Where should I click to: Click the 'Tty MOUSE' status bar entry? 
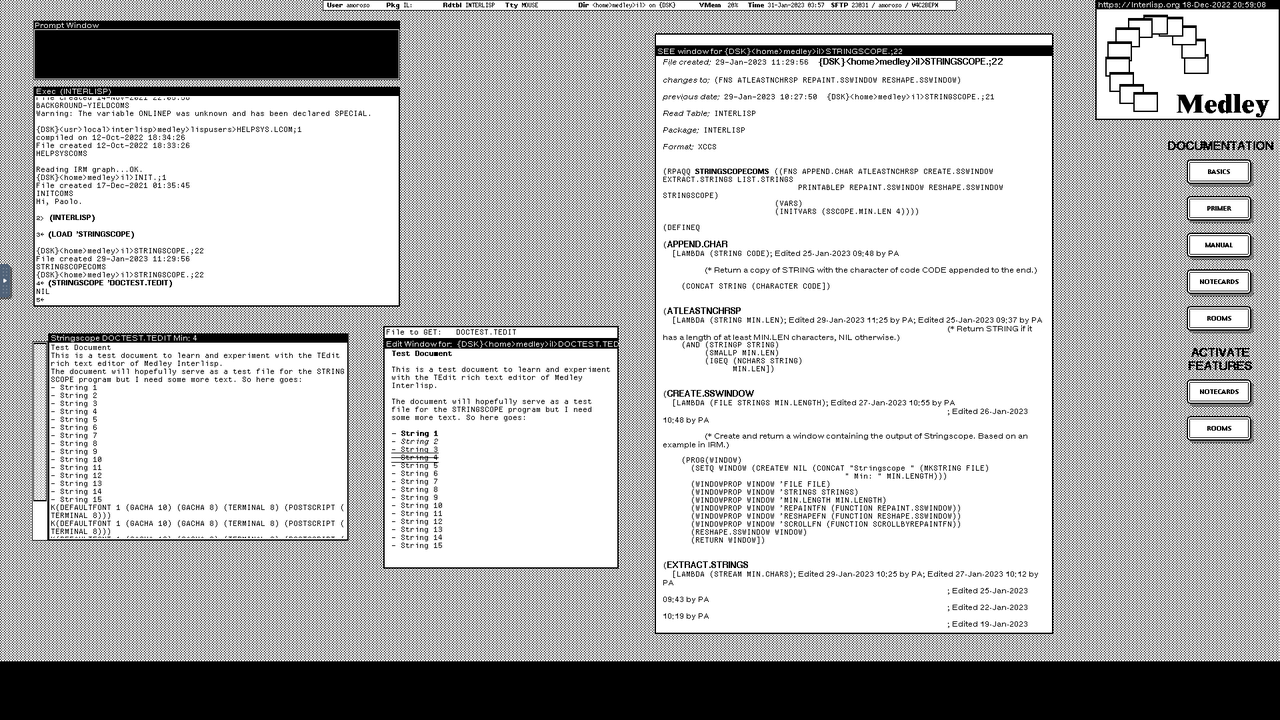pyautogui.click(x=522, y=5)
